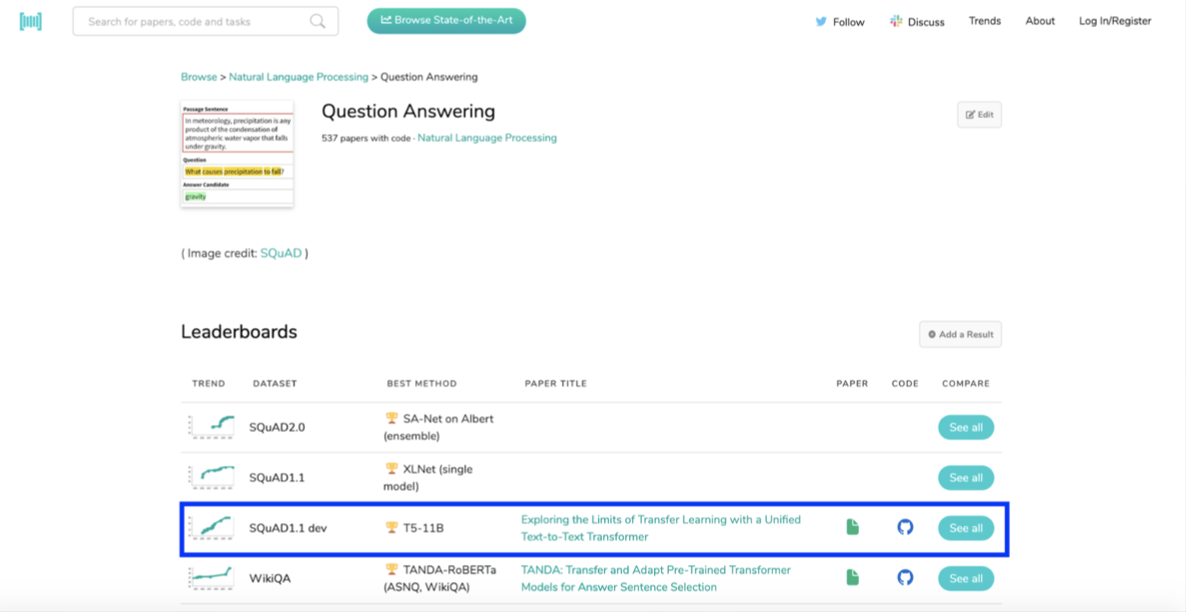Image resolution: width=1186 pixels, height=612 pixels.
Task: Click Browse State-of-the-Art button
Action: click(446, 20)
